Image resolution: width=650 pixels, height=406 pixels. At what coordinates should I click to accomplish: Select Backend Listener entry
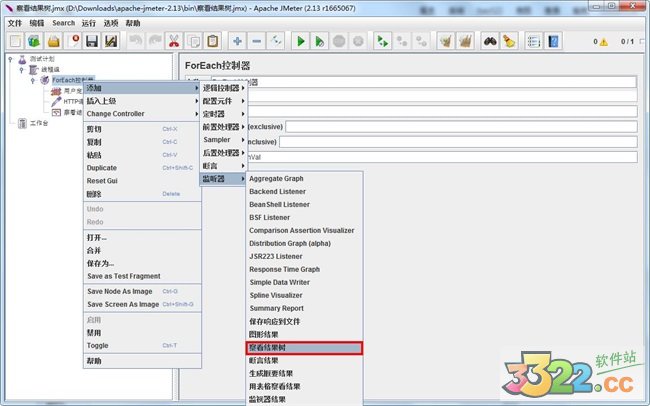point(304,192)
